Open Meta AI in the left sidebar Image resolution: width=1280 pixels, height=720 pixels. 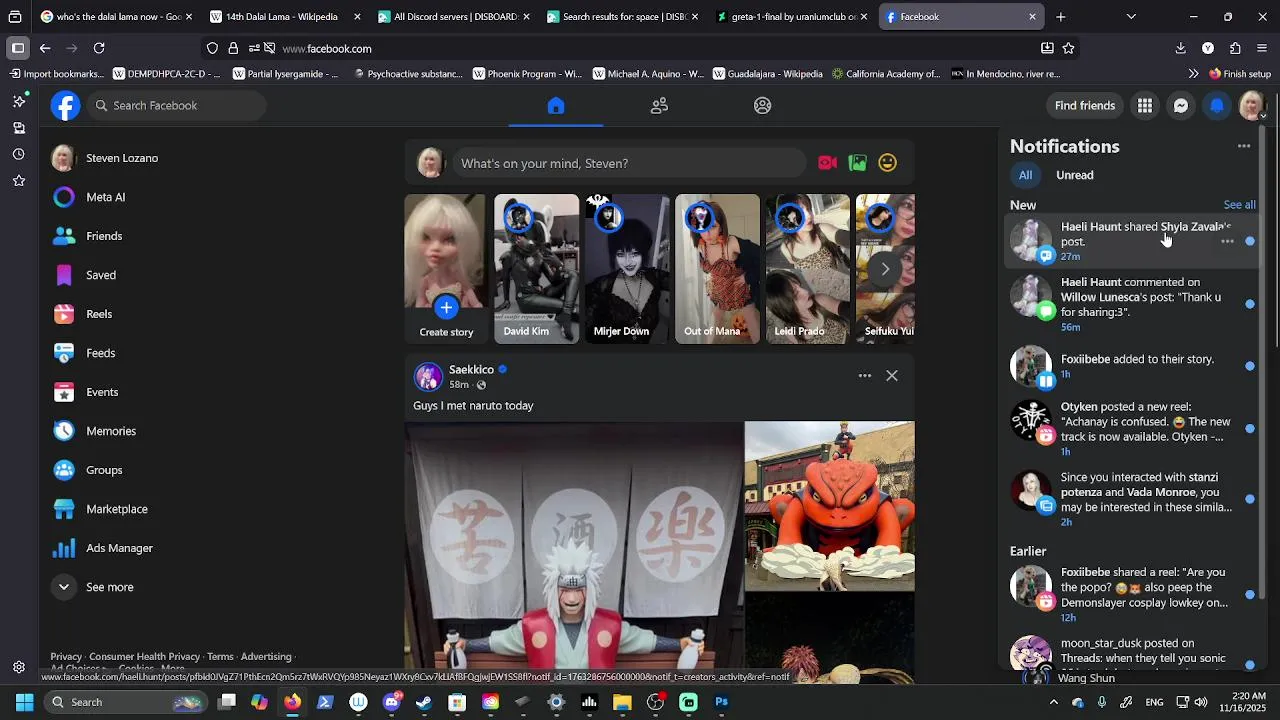tap(105, 197)
